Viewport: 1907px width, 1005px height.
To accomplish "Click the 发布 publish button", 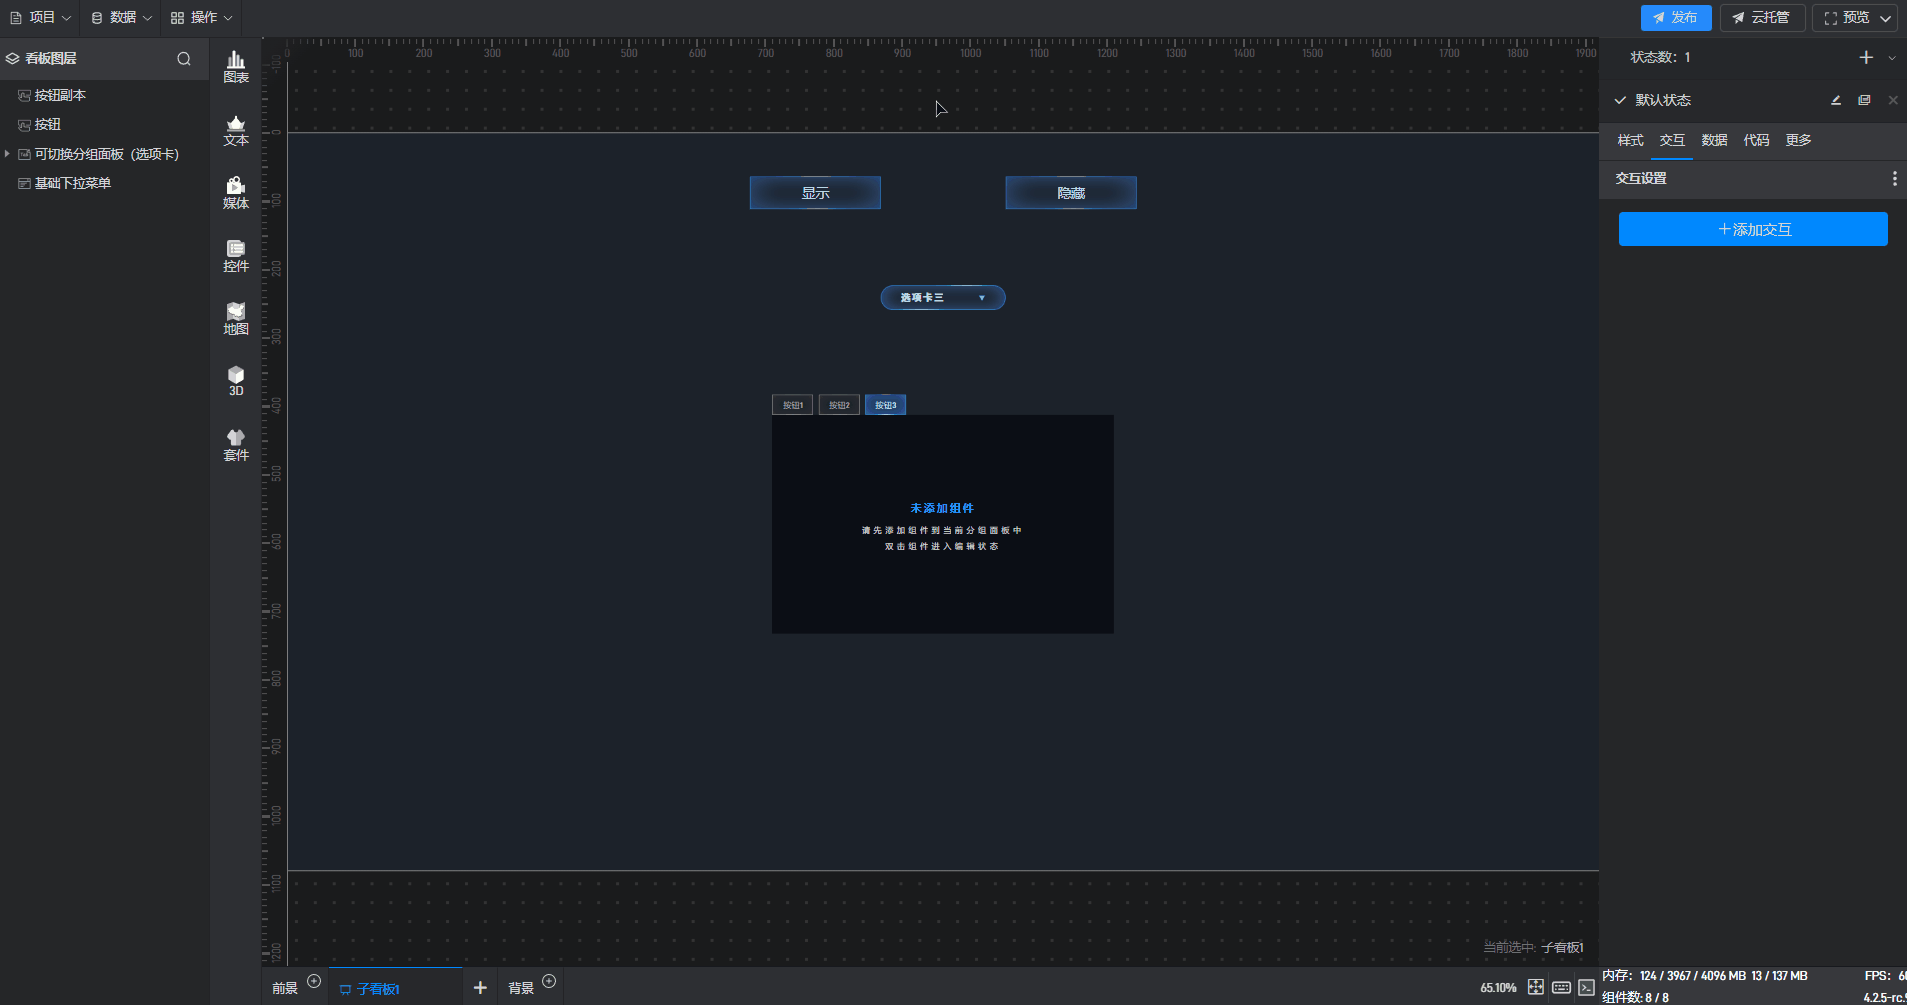I will (x=1675, y=18).
